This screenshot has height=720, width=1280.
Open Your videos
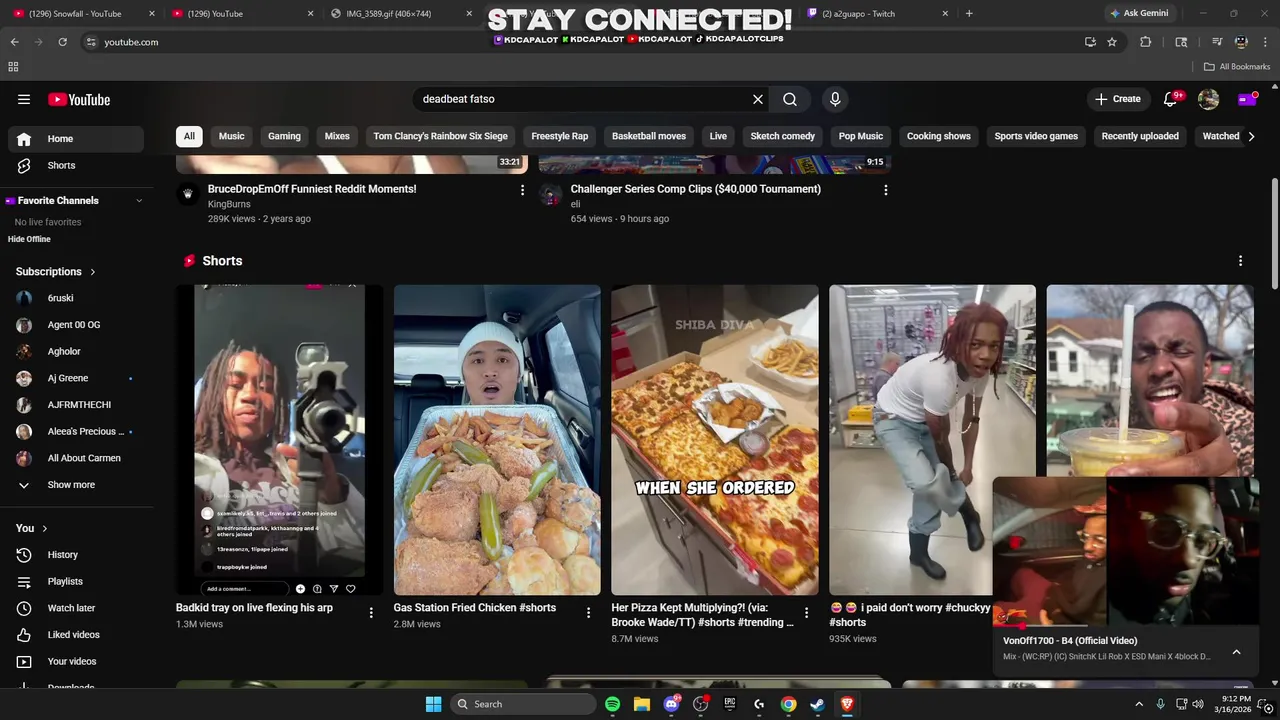75,661
